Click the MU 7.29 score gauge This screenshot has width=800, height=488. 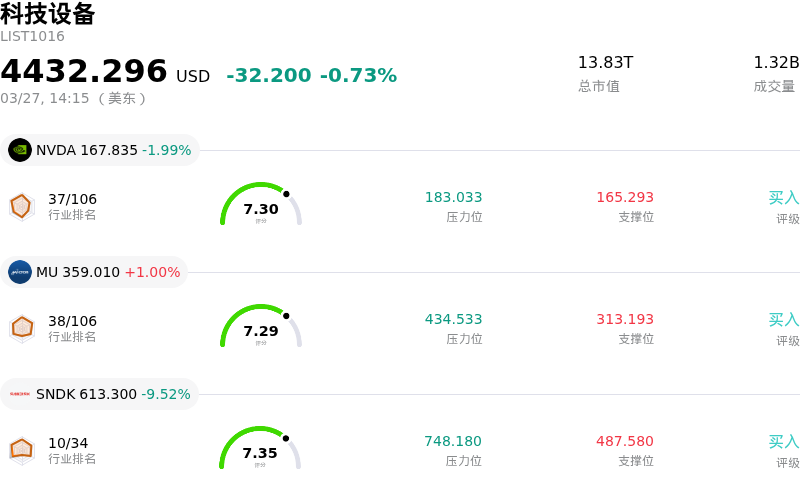tap(261, 328)
